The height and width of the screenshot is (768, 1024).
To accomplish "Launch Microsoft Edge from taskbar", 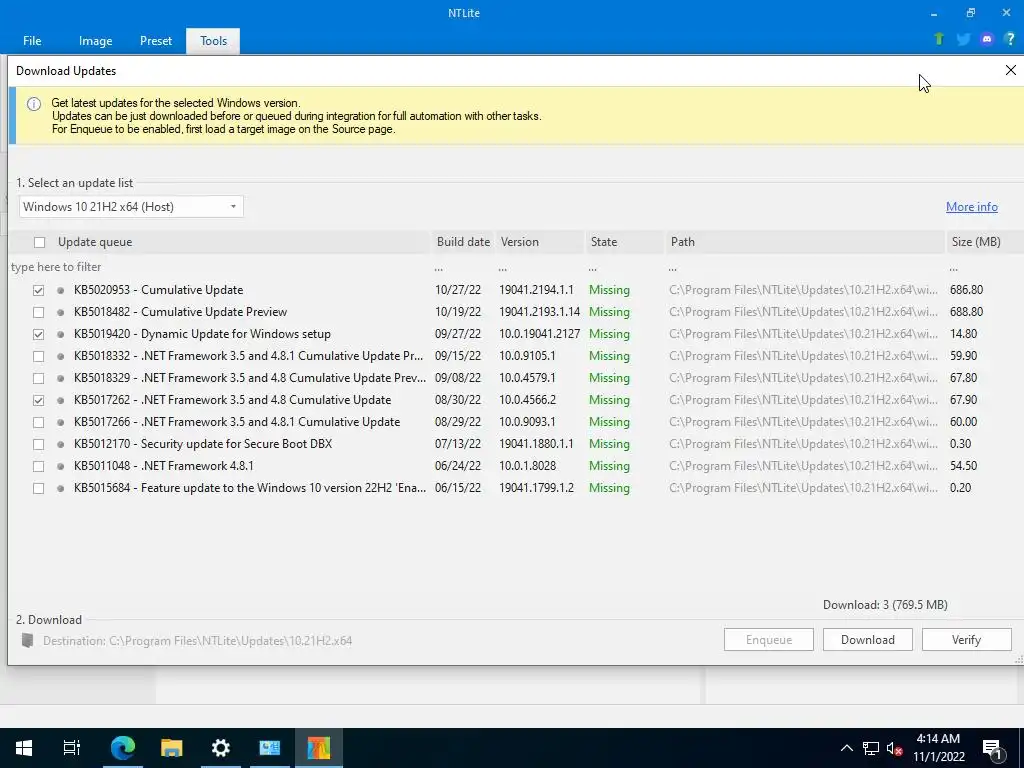I will (122, 748).
